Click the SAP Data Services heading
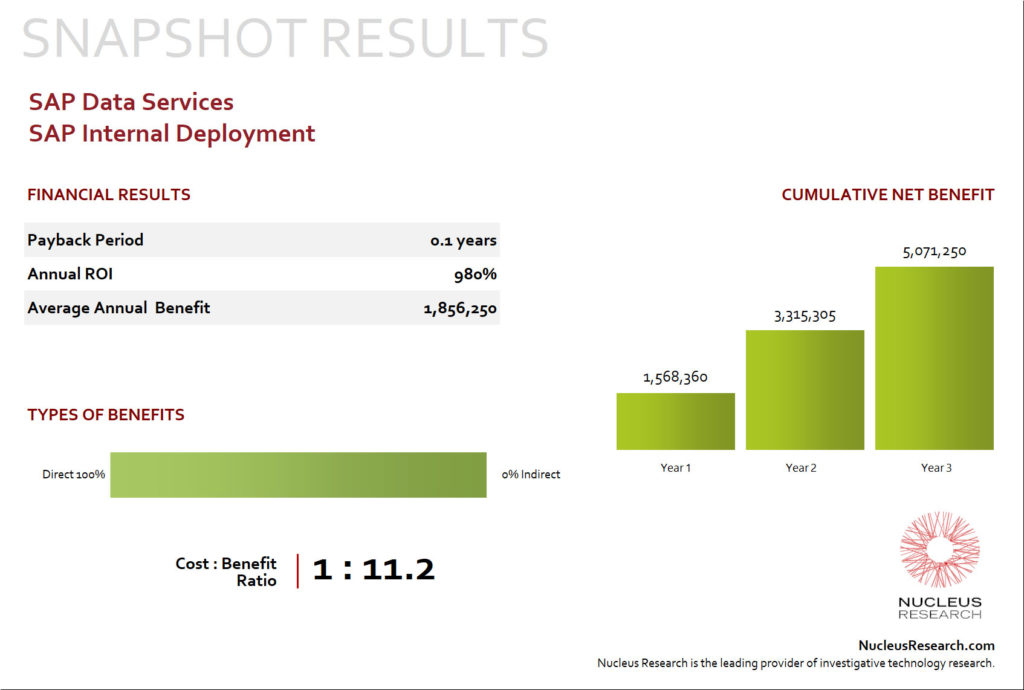The height and width of the screenshot is (690, 1024). point(131,102)
